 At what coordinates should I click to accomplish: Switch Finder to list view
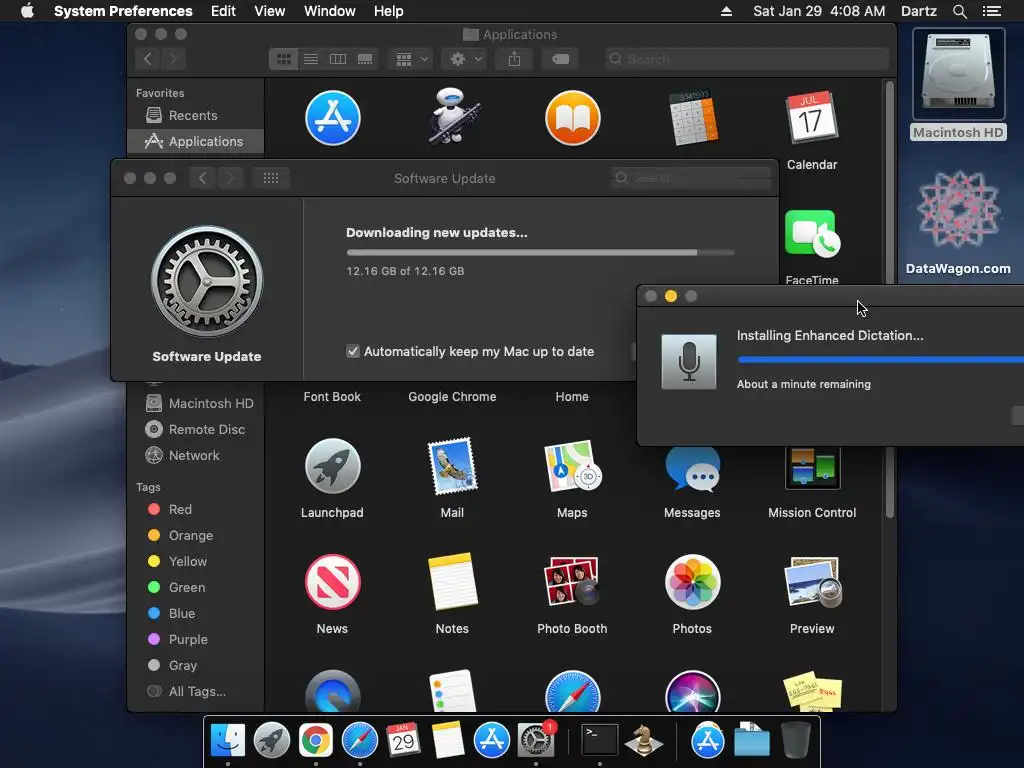(x=311, y=59)
